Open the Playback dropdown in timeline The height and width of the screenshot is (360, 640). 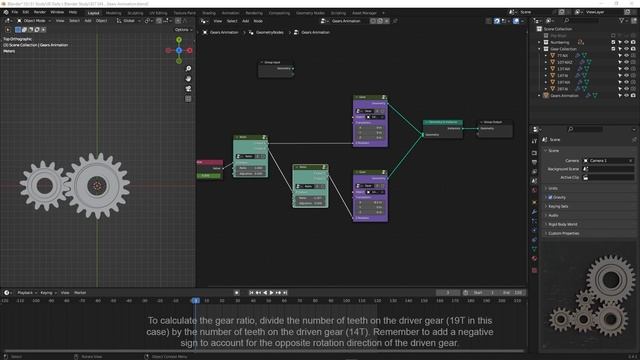27,293
